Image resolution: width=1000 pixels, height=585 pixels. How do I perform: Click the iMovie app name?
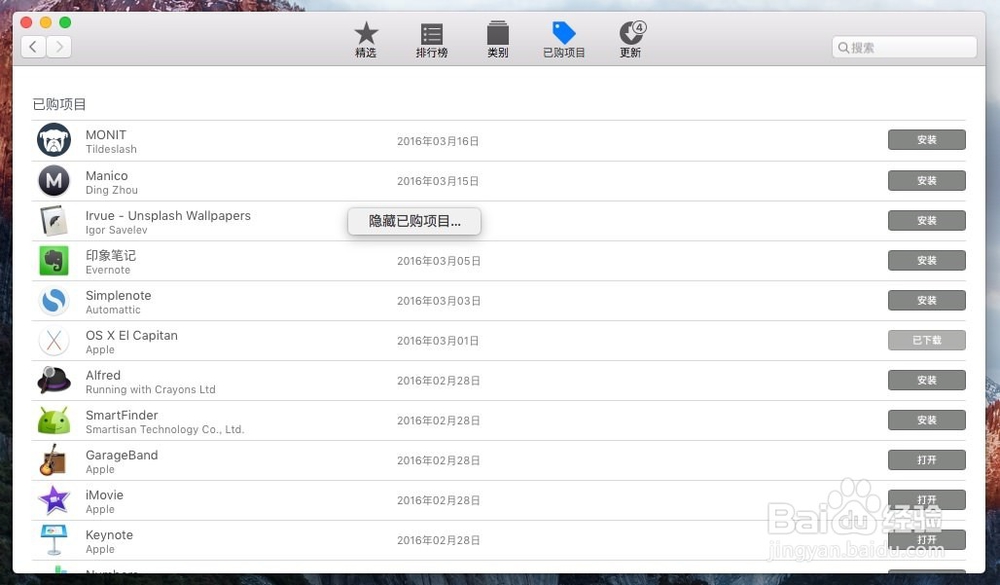point(105,494)
